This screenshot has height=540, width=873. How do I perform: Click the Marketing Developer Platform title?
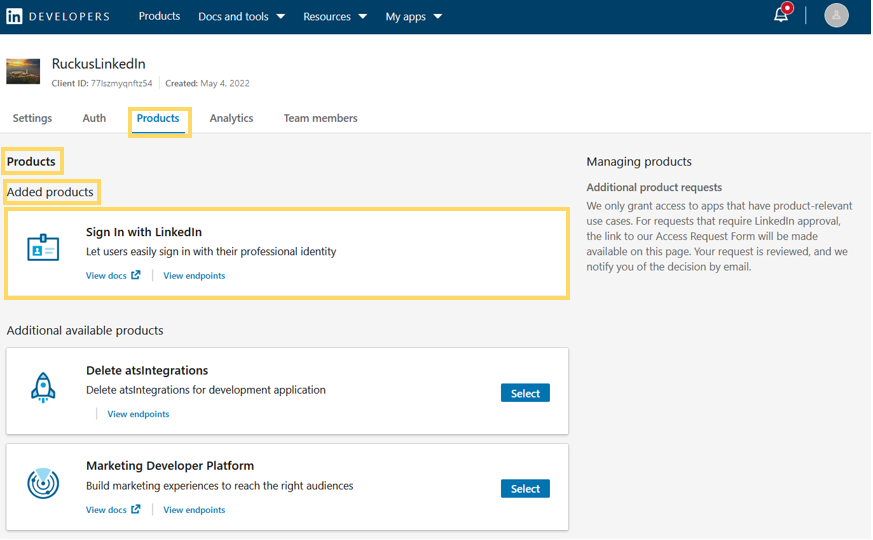pos(170,466)
